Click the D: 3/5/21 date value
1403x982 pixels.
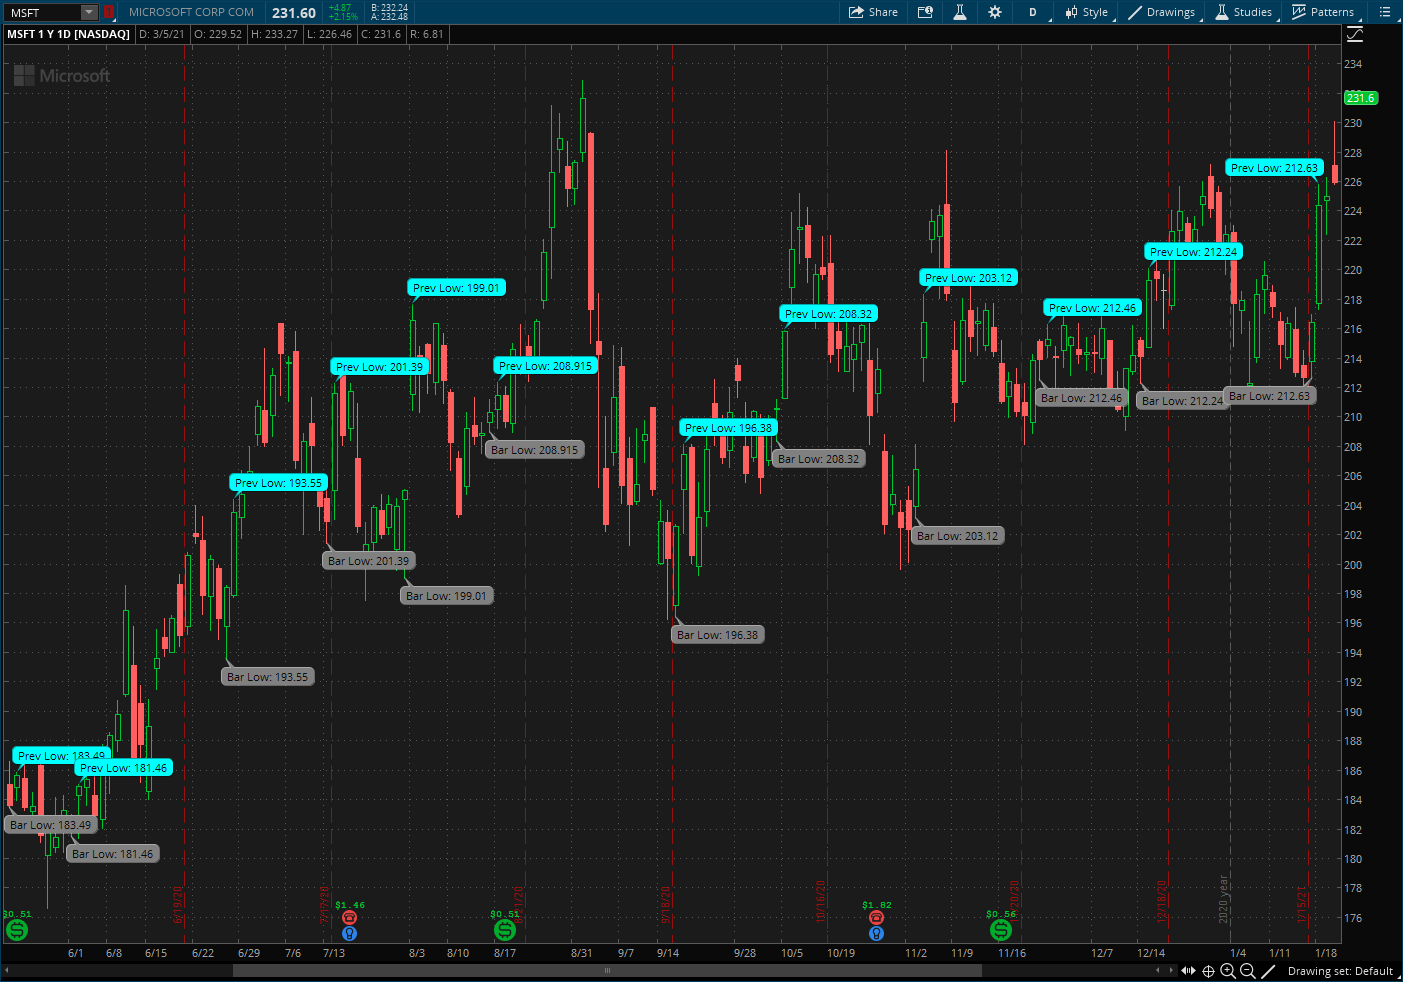pyautogui.click(x=162, y=34)
